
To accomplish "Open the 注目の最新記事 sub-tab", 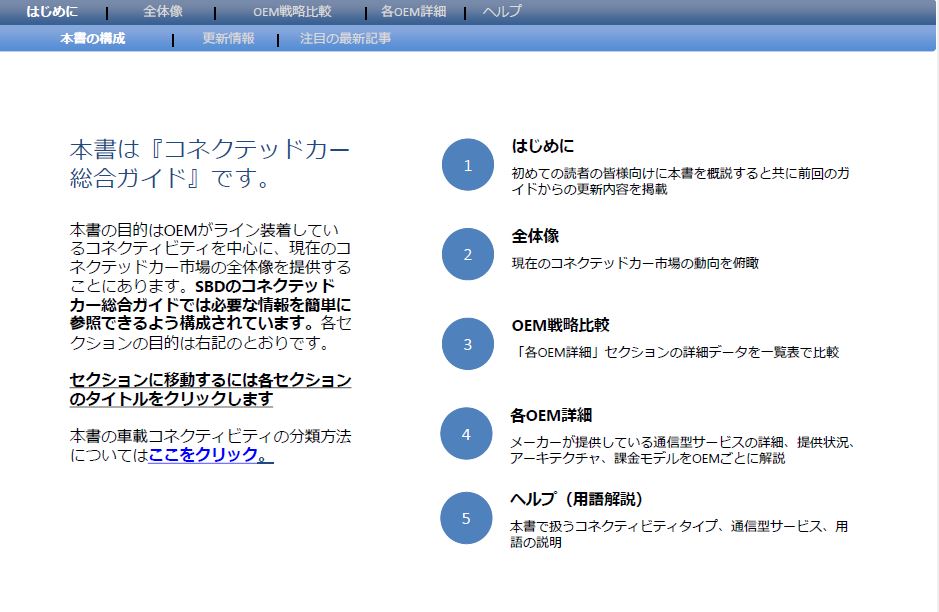I will 345,38.
